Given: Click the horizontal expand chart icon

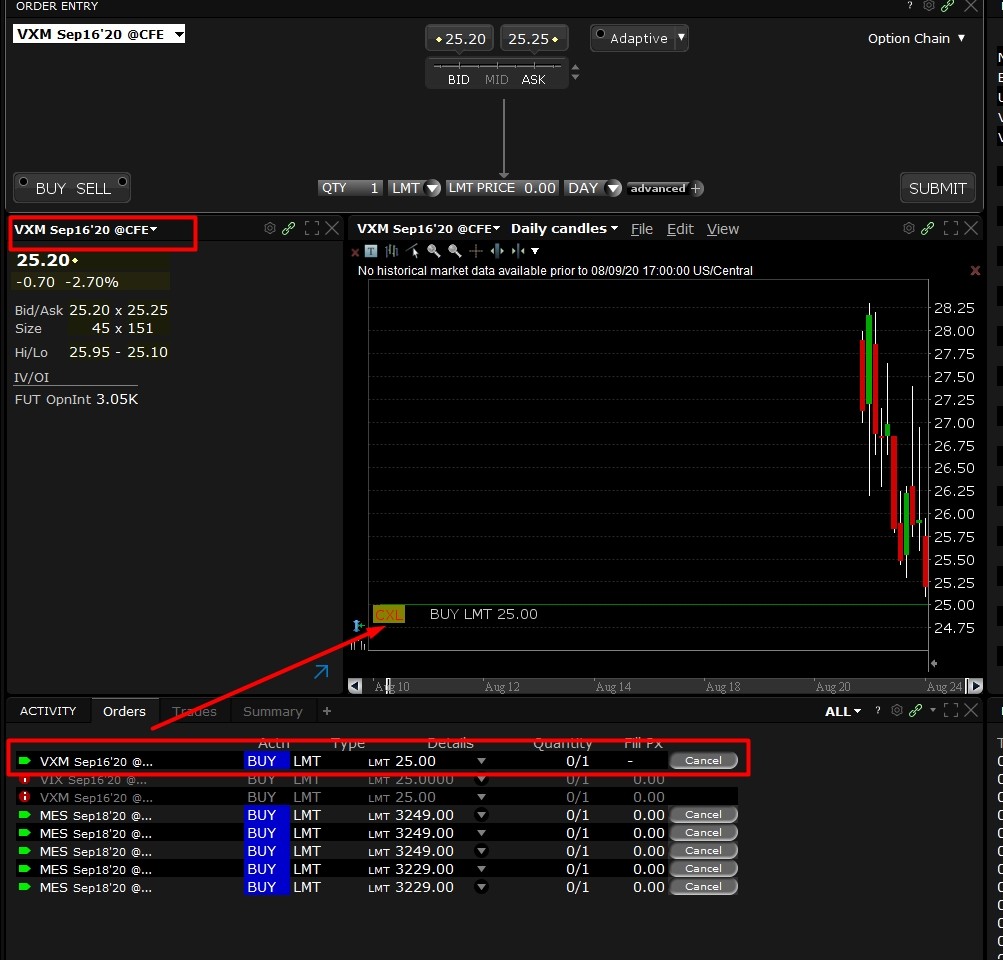Looking at the screenshot, I should pyautogui.click(x=496, y=251).
